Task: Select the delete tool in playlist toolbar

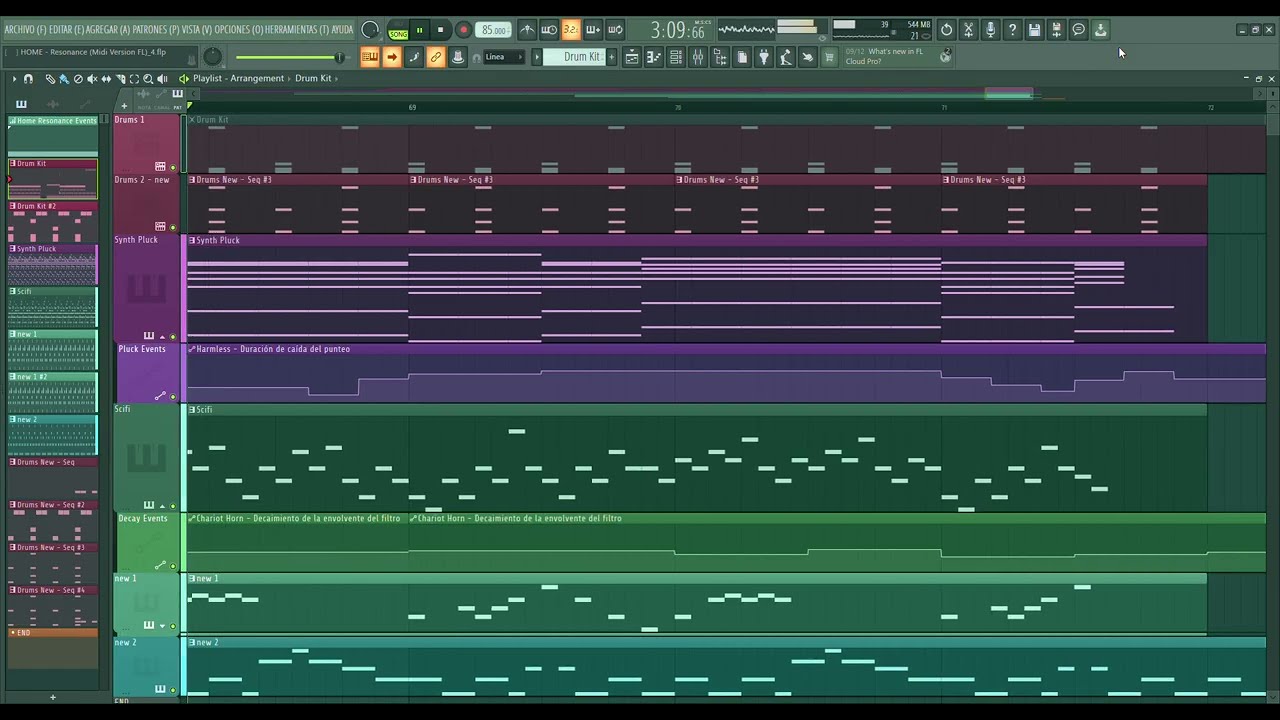Action: [x=78, y=78]
